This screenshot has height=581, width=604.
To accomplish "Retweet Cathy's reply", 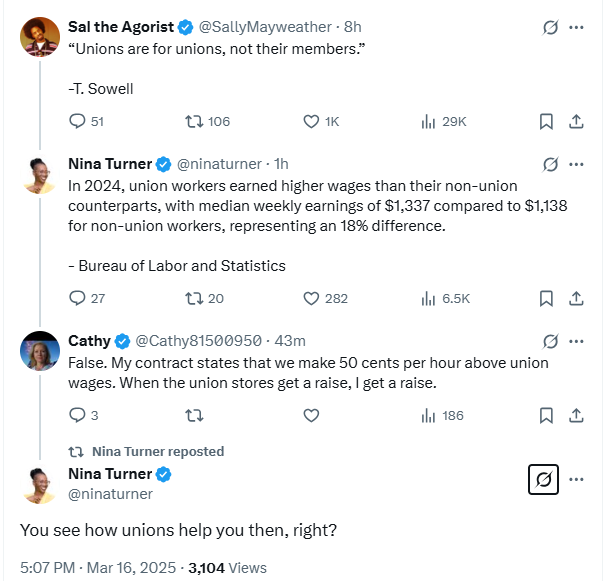I will click(x=195, y=415).
